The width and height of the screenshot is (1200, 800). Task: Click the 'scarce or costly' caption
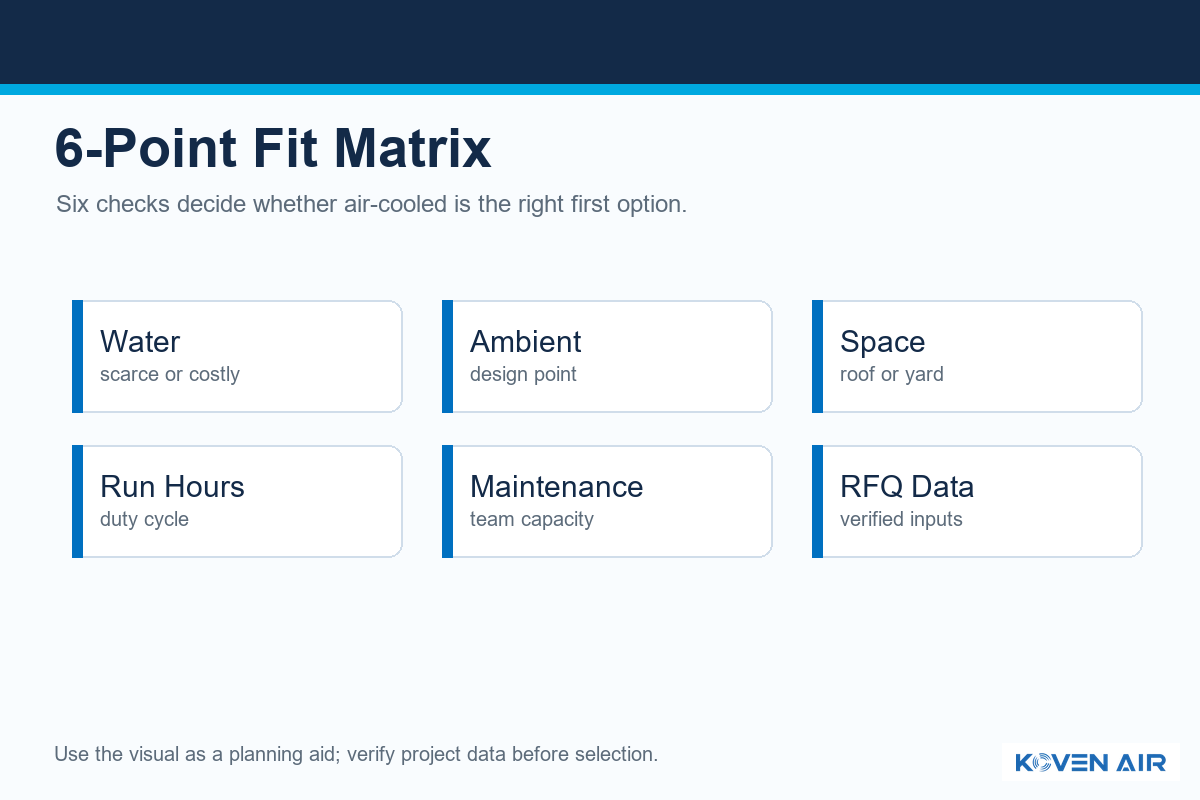click(170, 375)
